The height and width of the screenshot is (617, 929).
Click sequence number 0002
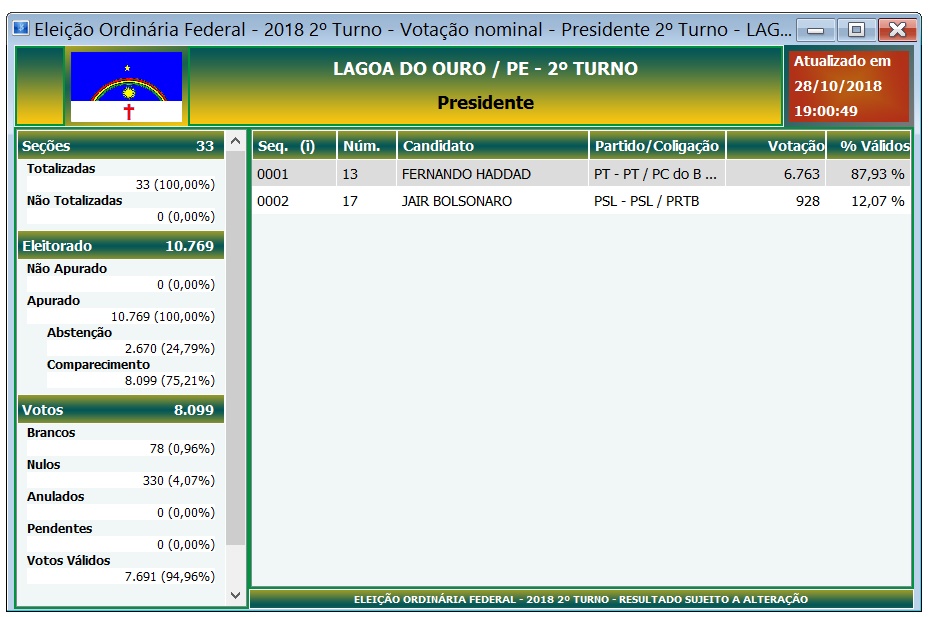click(273, 202)
